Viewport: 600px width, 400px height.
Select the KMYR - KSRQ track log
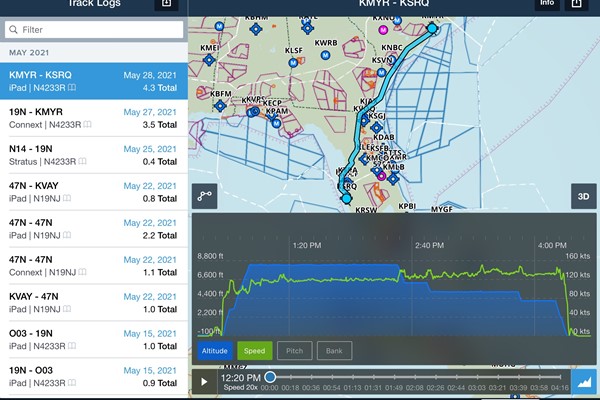(x=94, y=82)
